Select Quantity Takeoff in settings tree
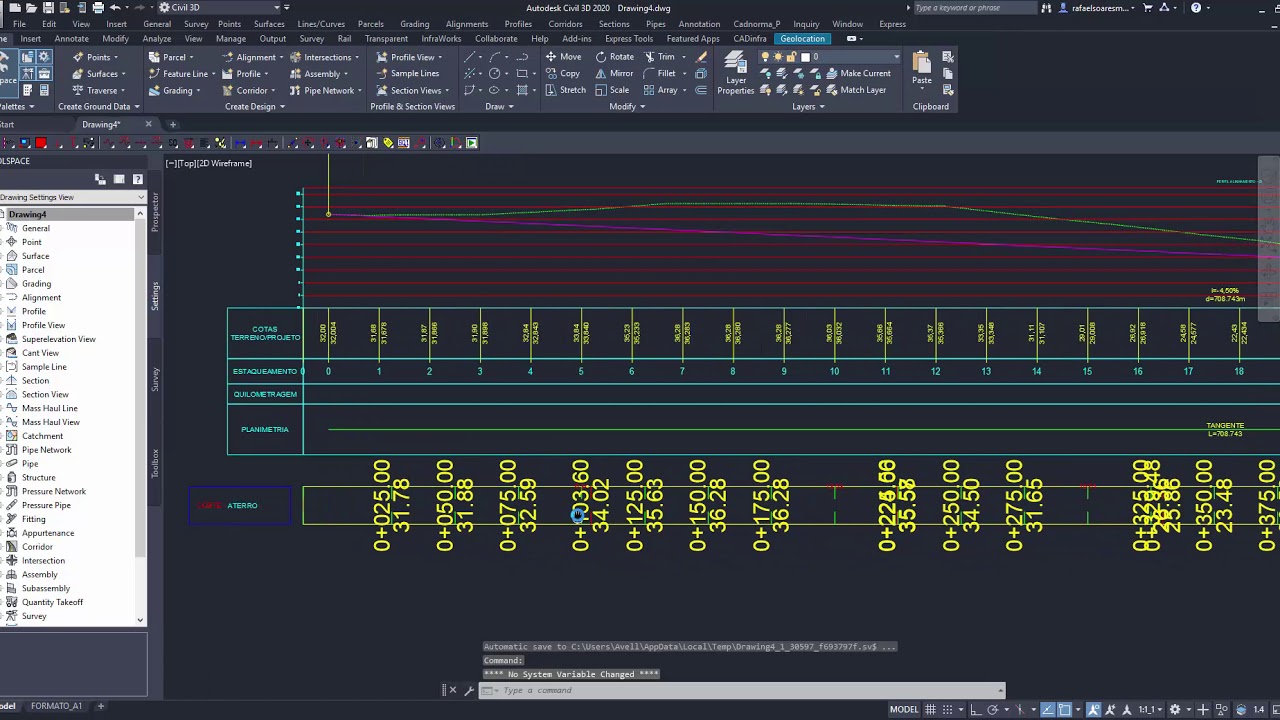 click(52, 602)
